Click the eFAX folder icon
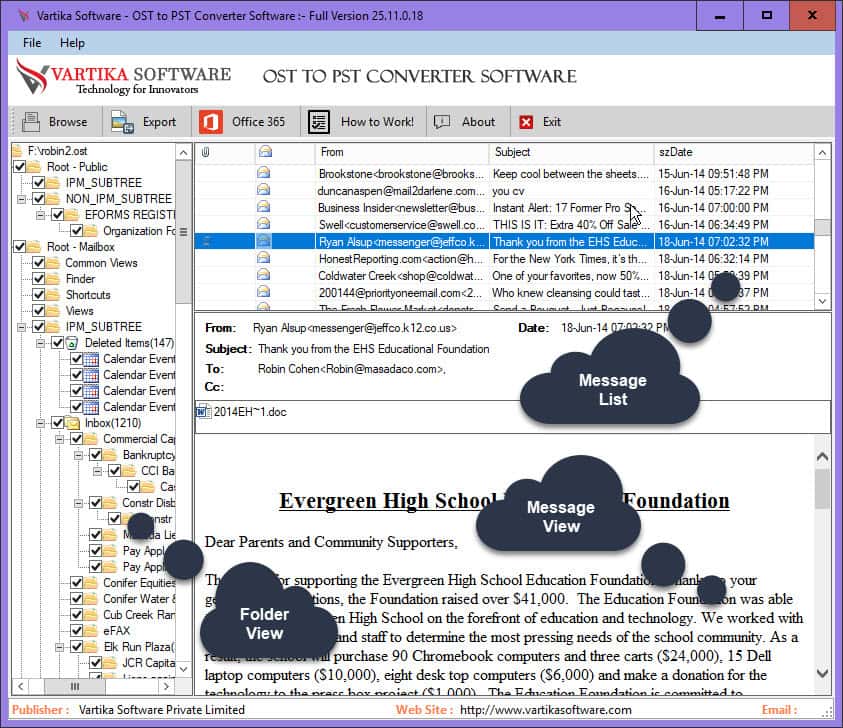Screen dimensions: 843x728 click(x=91, y=631)
